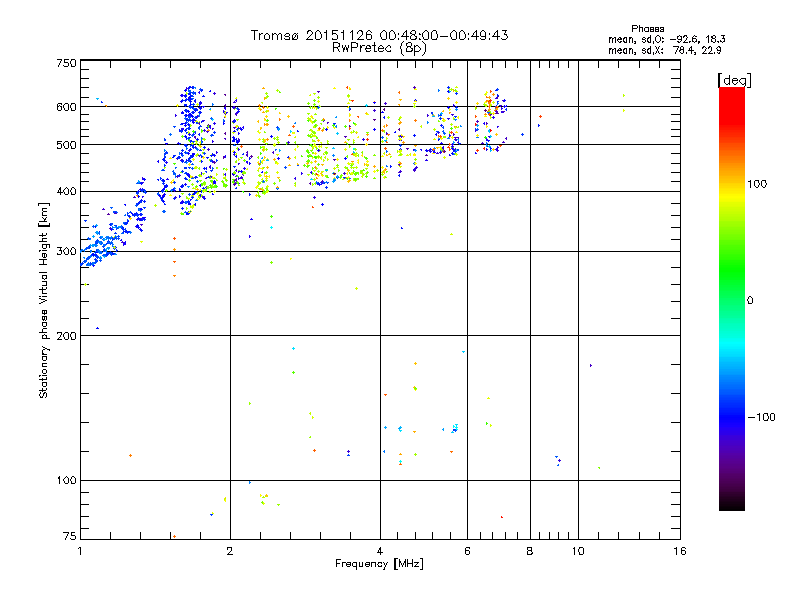
Task: Click the plot title 'Tromsø 20151126 00:48:00-00:49:43'
Action: 379,35
